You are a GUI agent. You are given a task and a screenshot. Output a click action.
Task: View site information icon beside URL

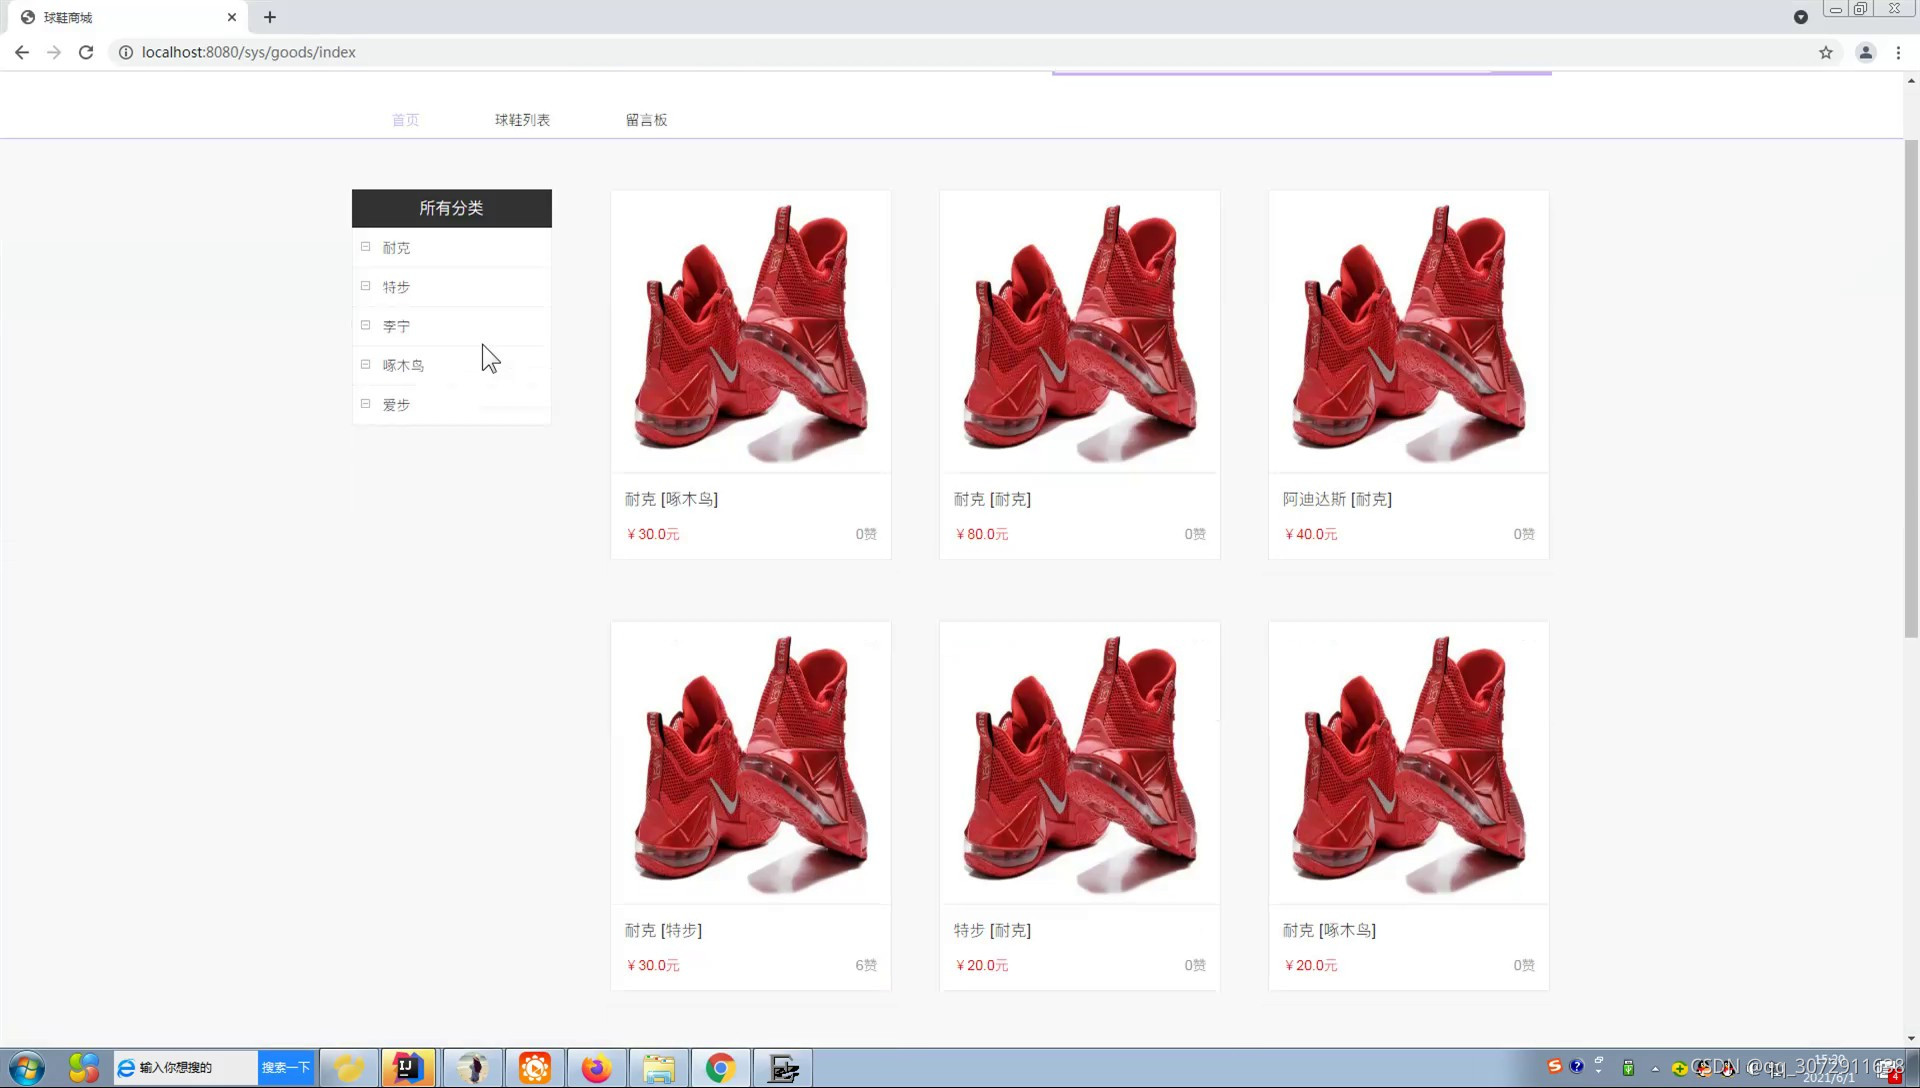pyautogui.click(x=126, y=52)
